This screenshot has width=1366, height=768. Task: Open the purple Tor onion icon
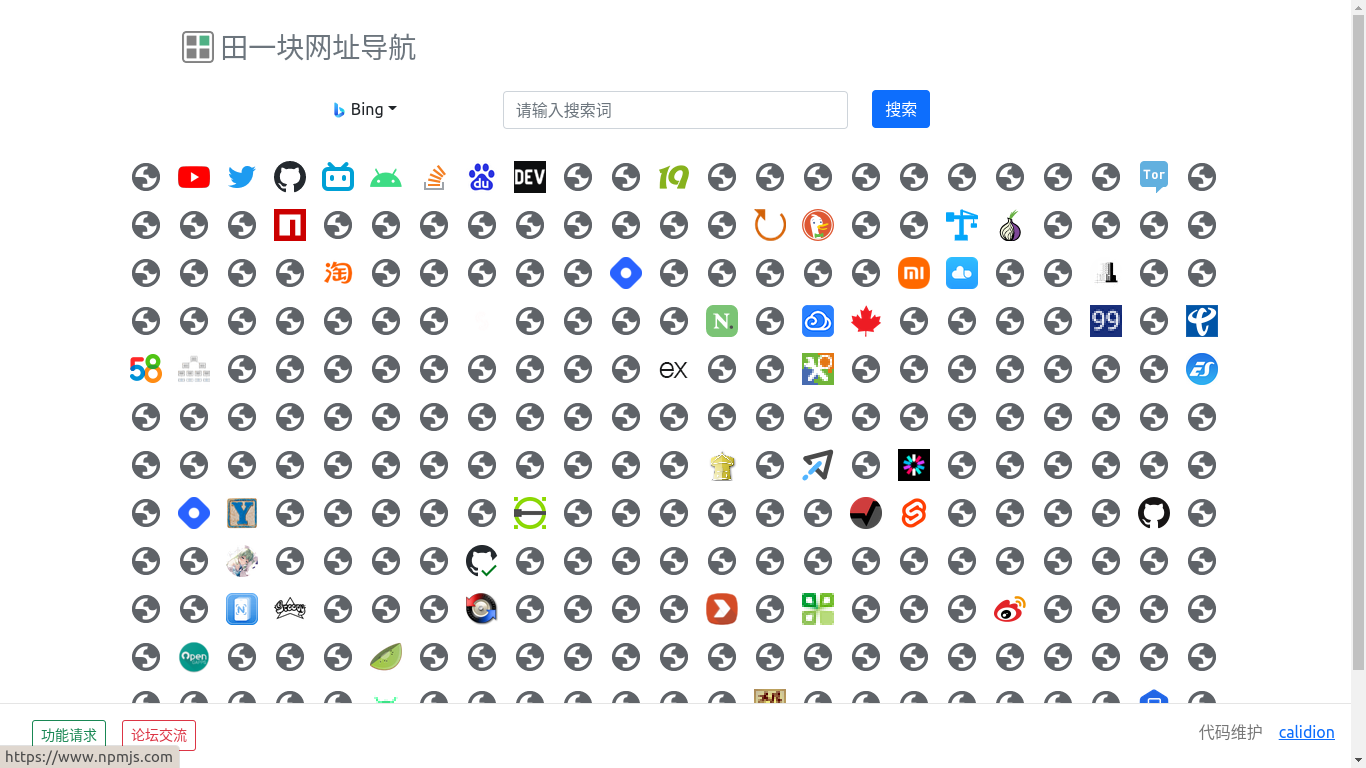[1010, 225]
